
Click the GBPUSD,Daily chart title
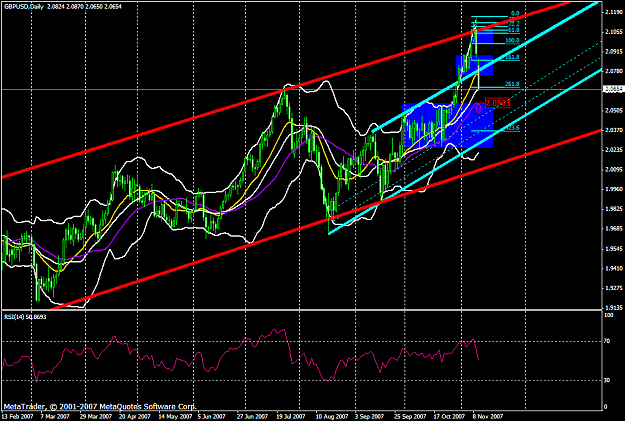[24, 7]
